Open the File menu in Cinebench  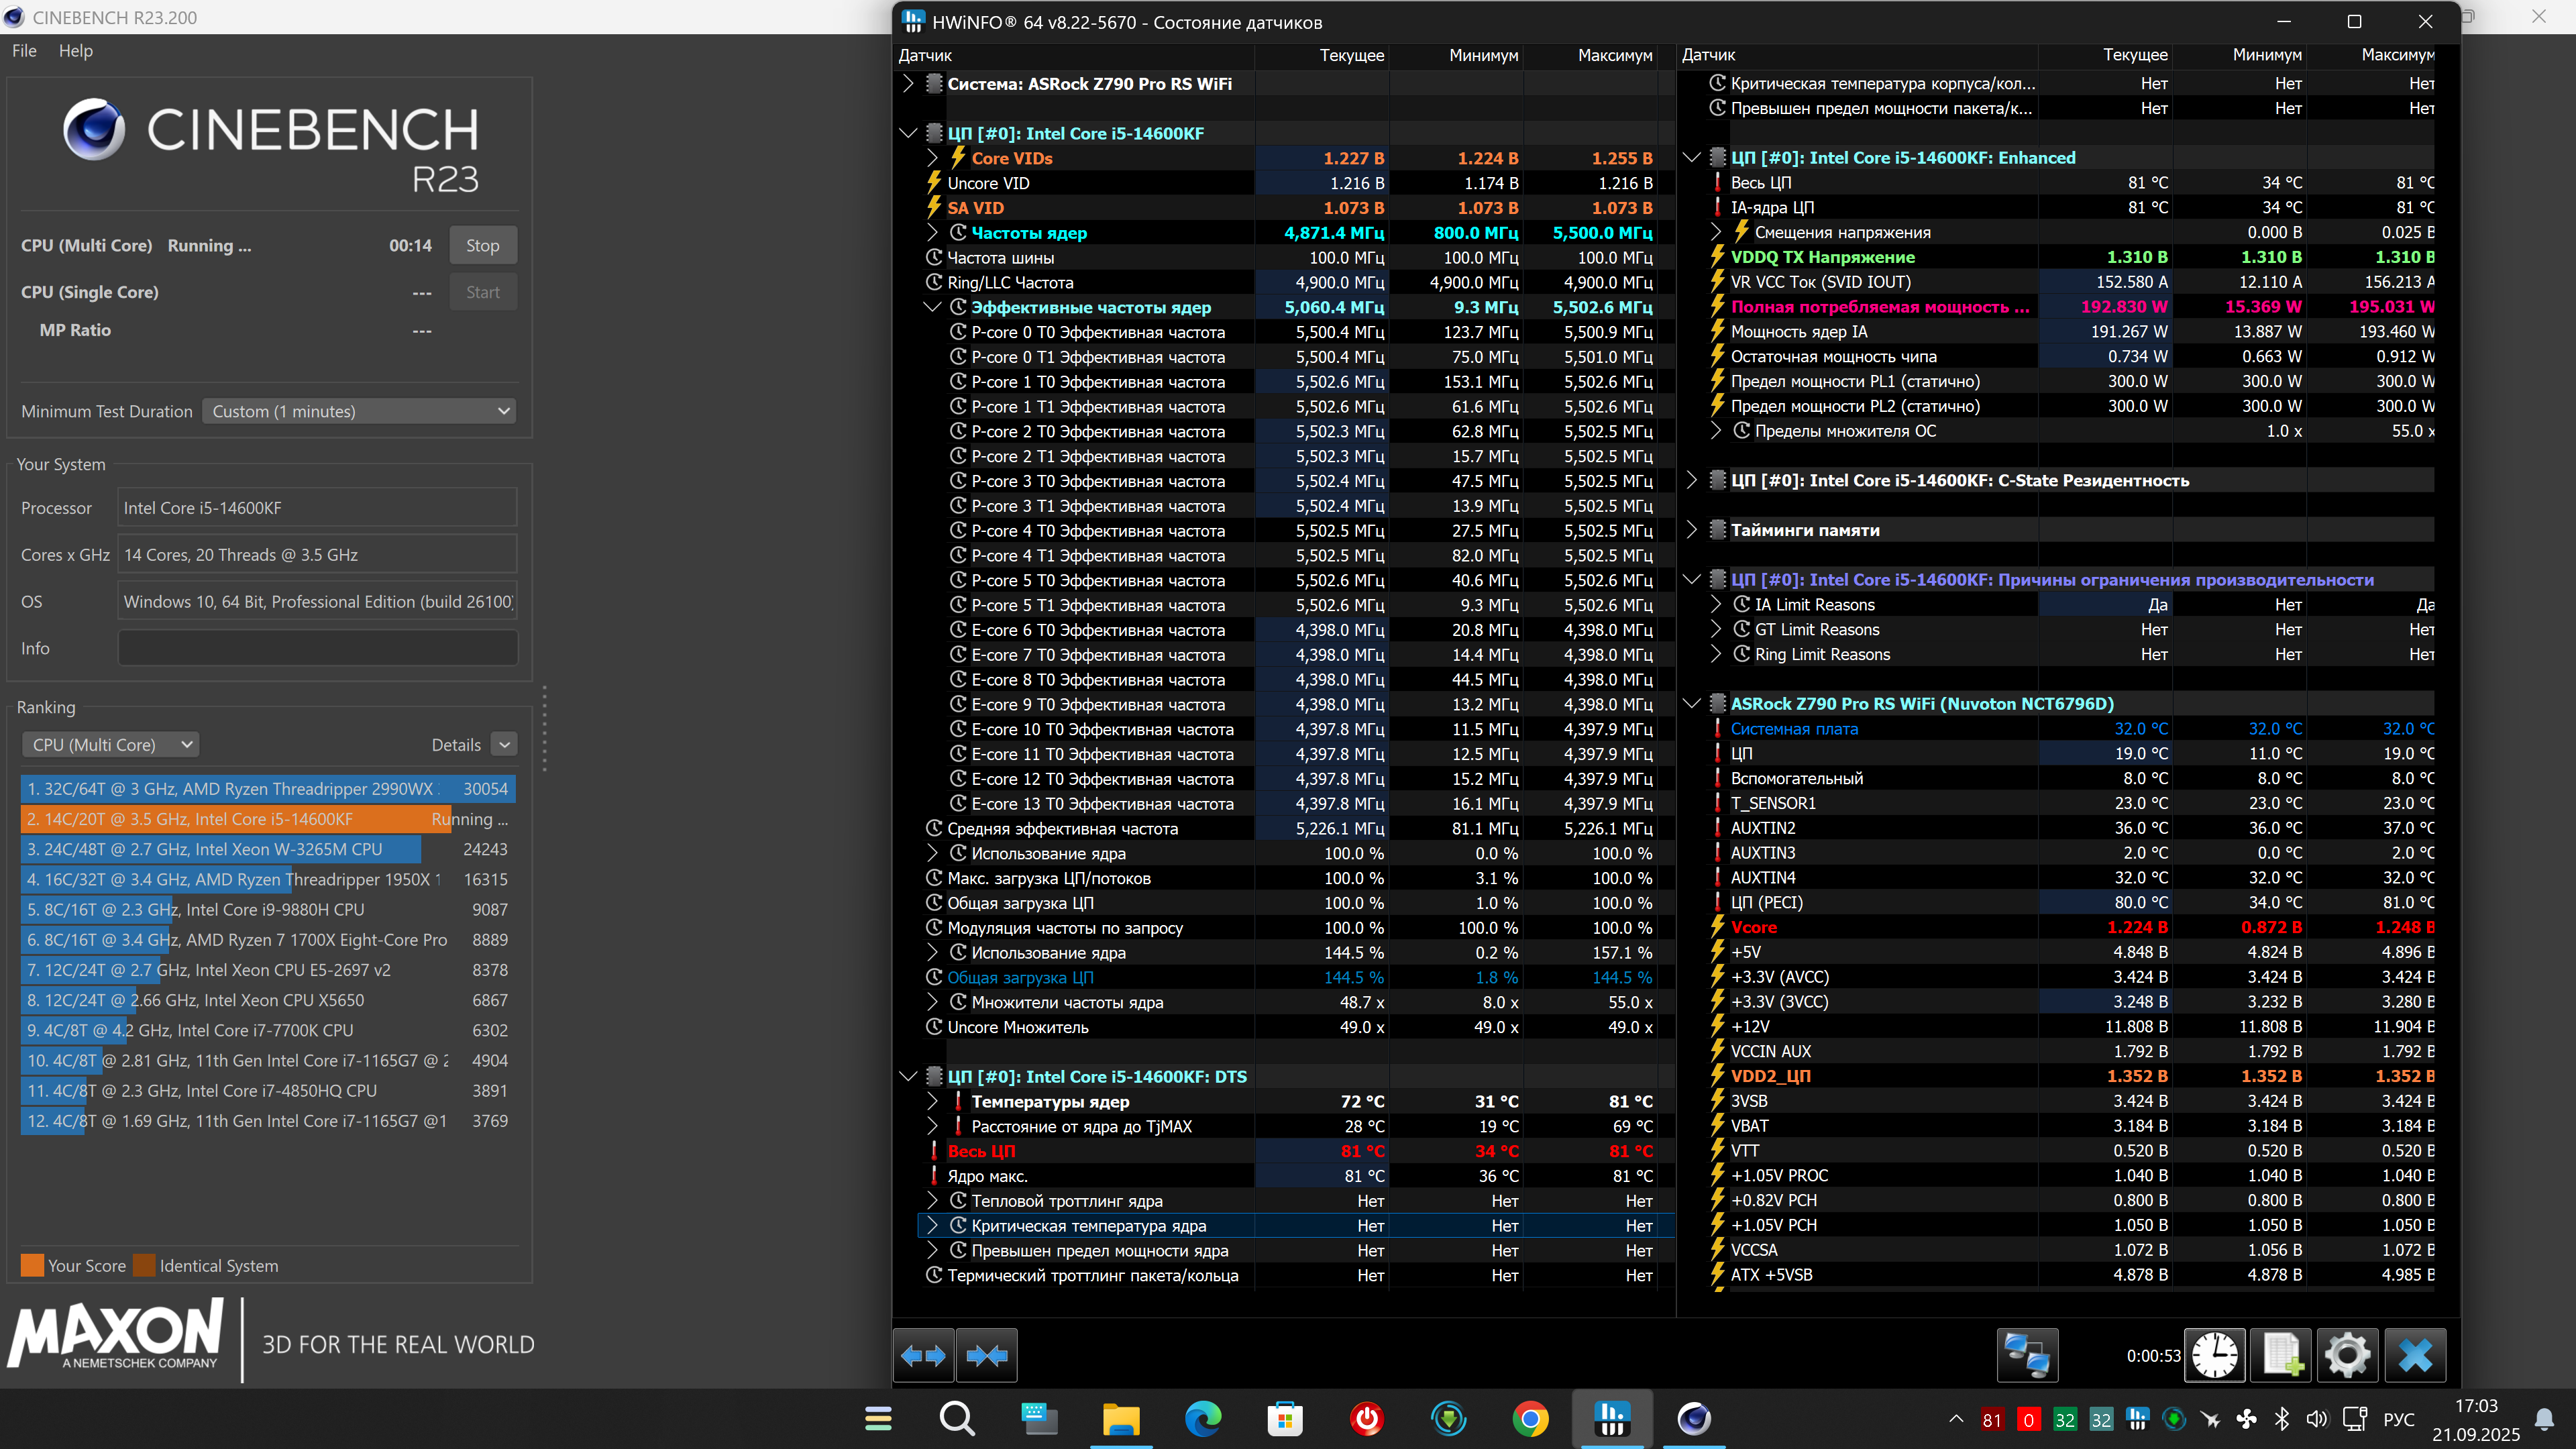tap(24, 51)
